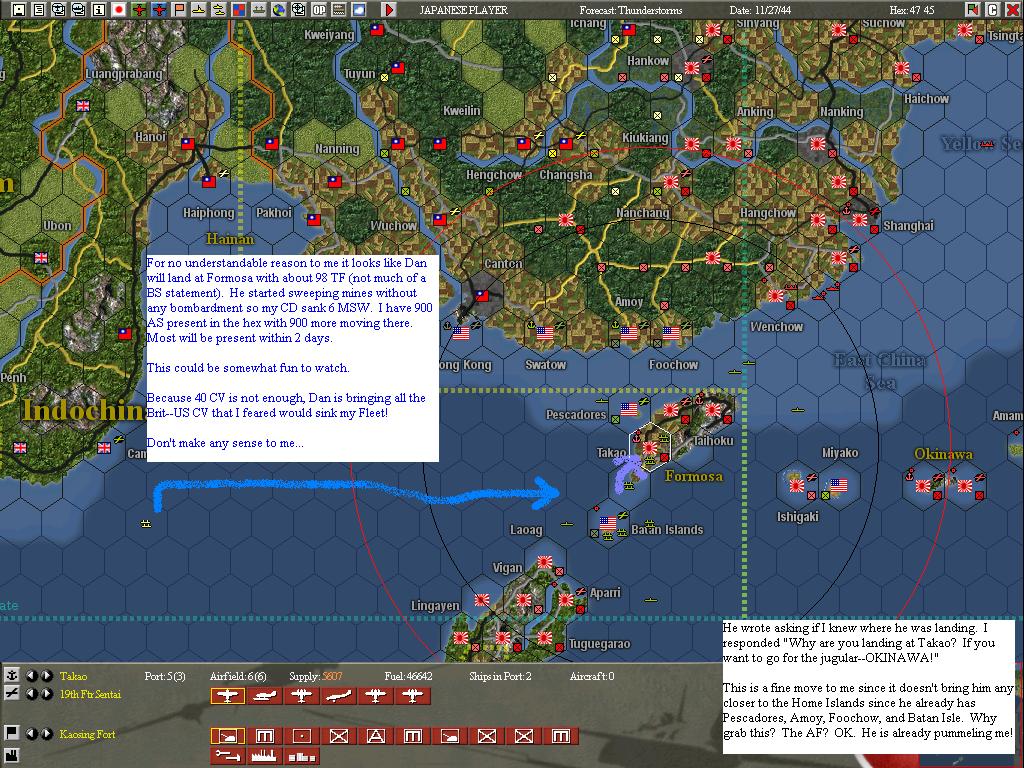The image size is (1024, 768).
Task: Click the airfield icon beside 19th Ftr Sentai
Action: [x=12, y=694]
